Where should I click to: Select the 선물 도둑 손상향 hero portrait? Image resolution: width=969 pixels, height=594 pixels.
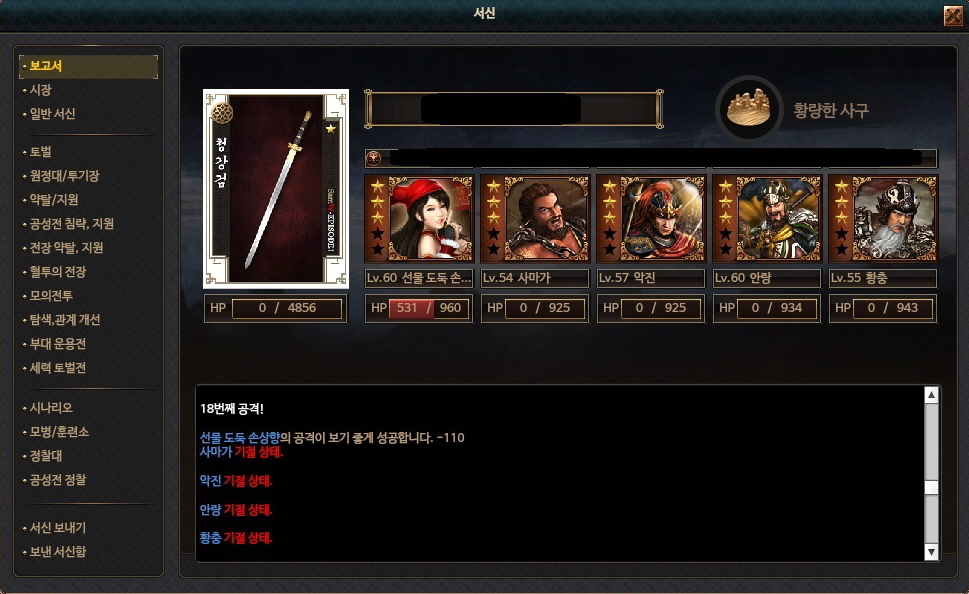pyautogui.click(x=419, y=218)
